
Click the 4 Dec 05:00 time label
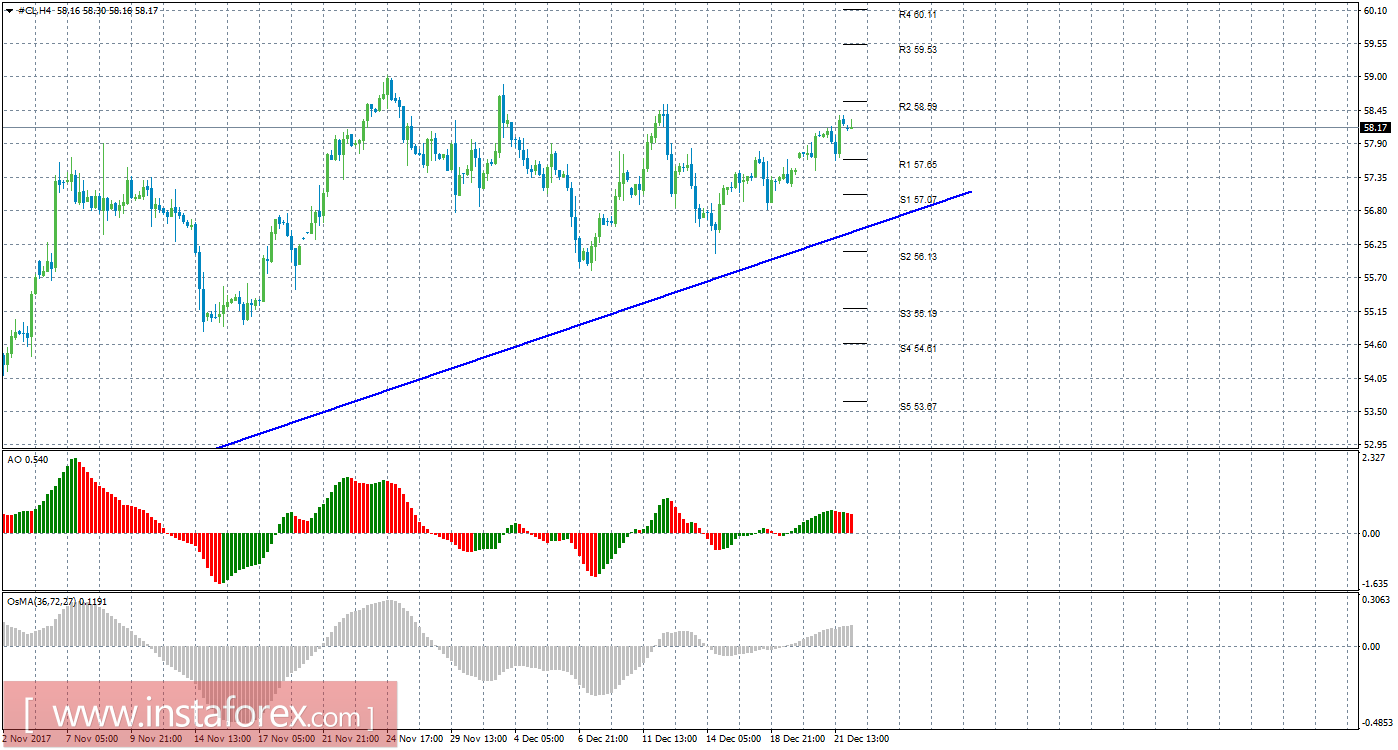[x=539, y=739]
